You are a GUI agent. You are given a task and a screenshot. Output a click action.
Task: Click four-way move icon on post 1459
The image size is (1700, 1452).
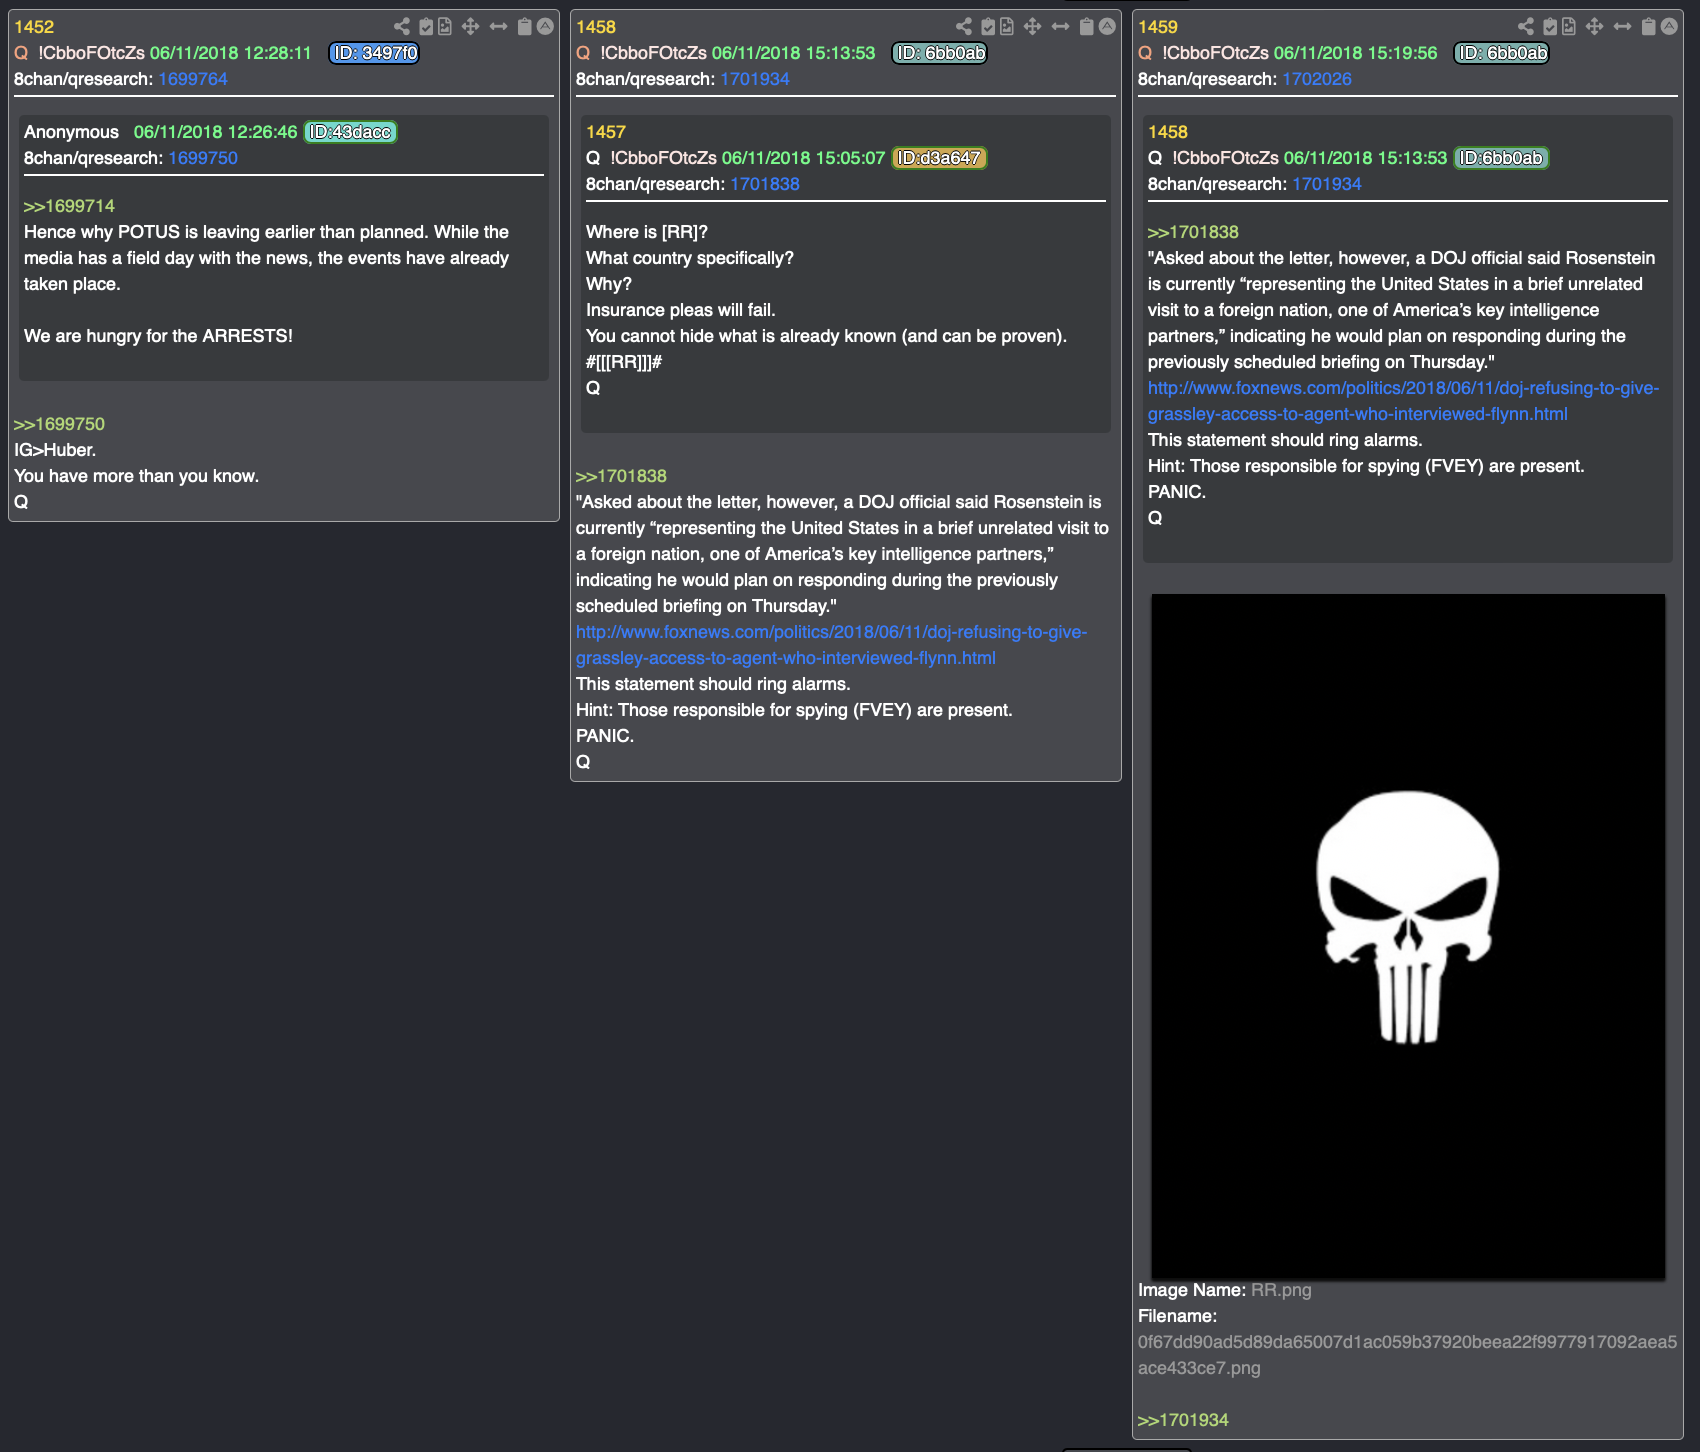[1594, 27]
